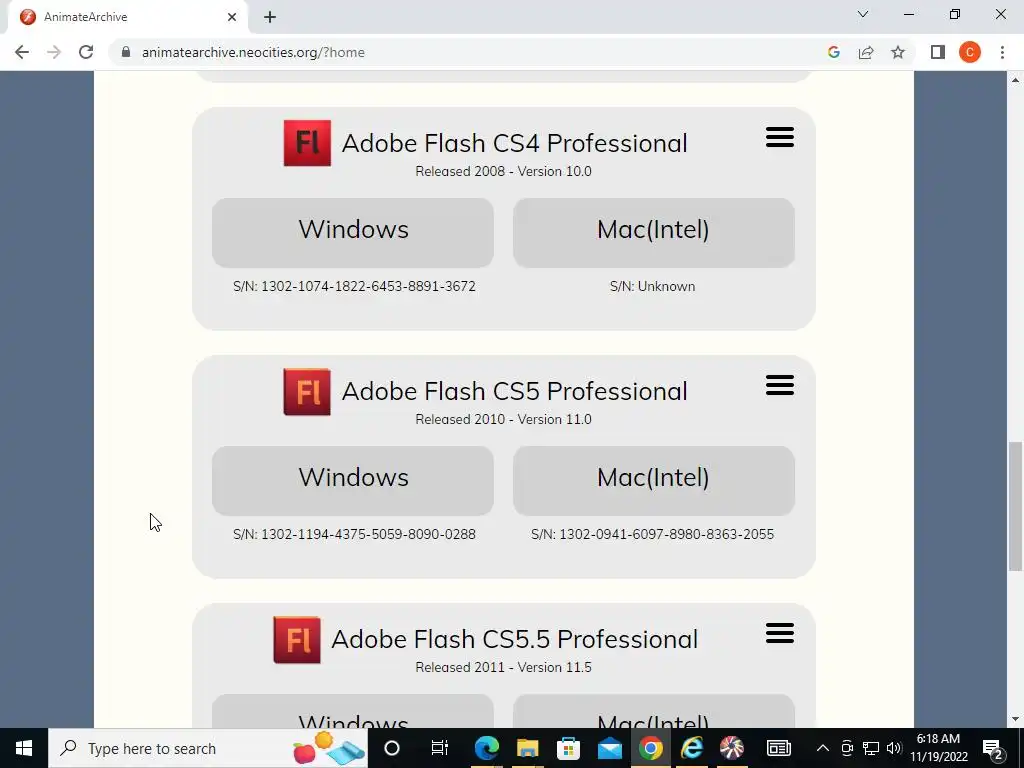Open Chrome's three-dot menu
This screenshot has height=768, width=1024.
[1002, 52]
